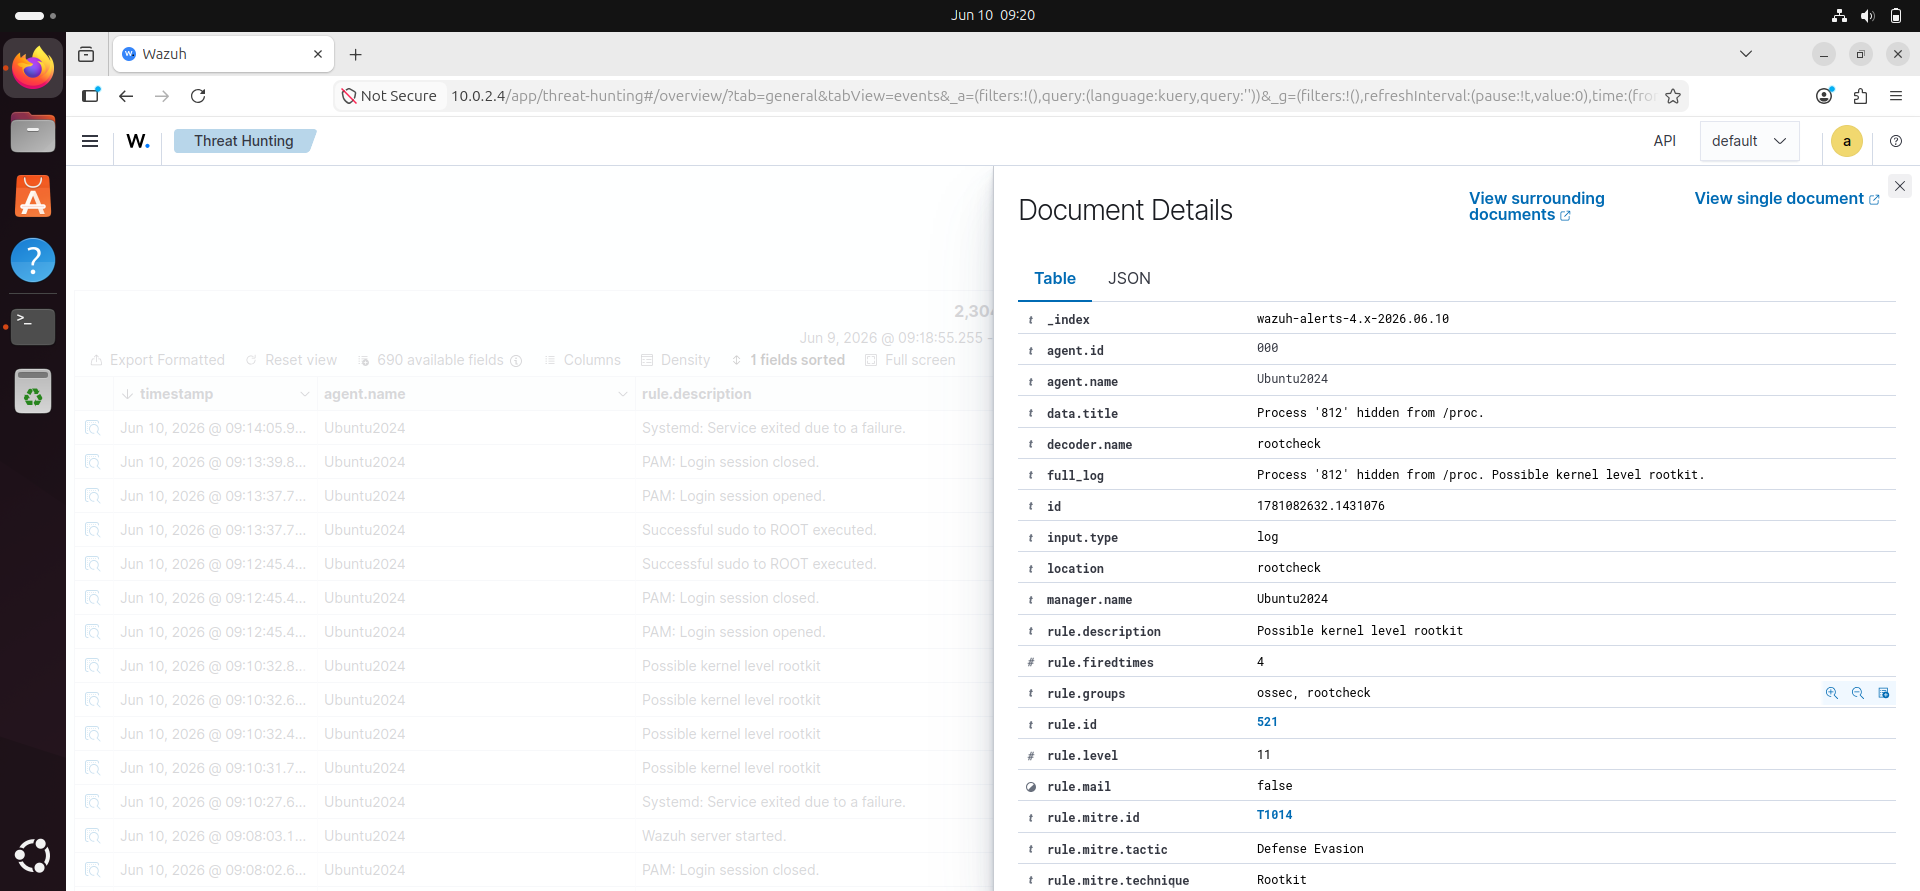Launch Ubuntu Software from dock
This screenshot has width=1920, height=891.
[33, 196]
